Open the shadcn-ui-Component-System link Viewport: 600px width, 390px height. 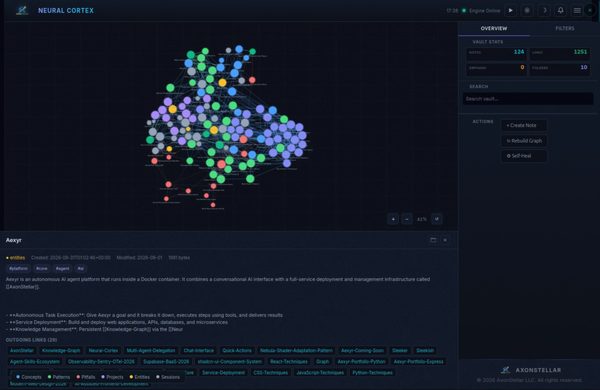(x=230, y=361)
